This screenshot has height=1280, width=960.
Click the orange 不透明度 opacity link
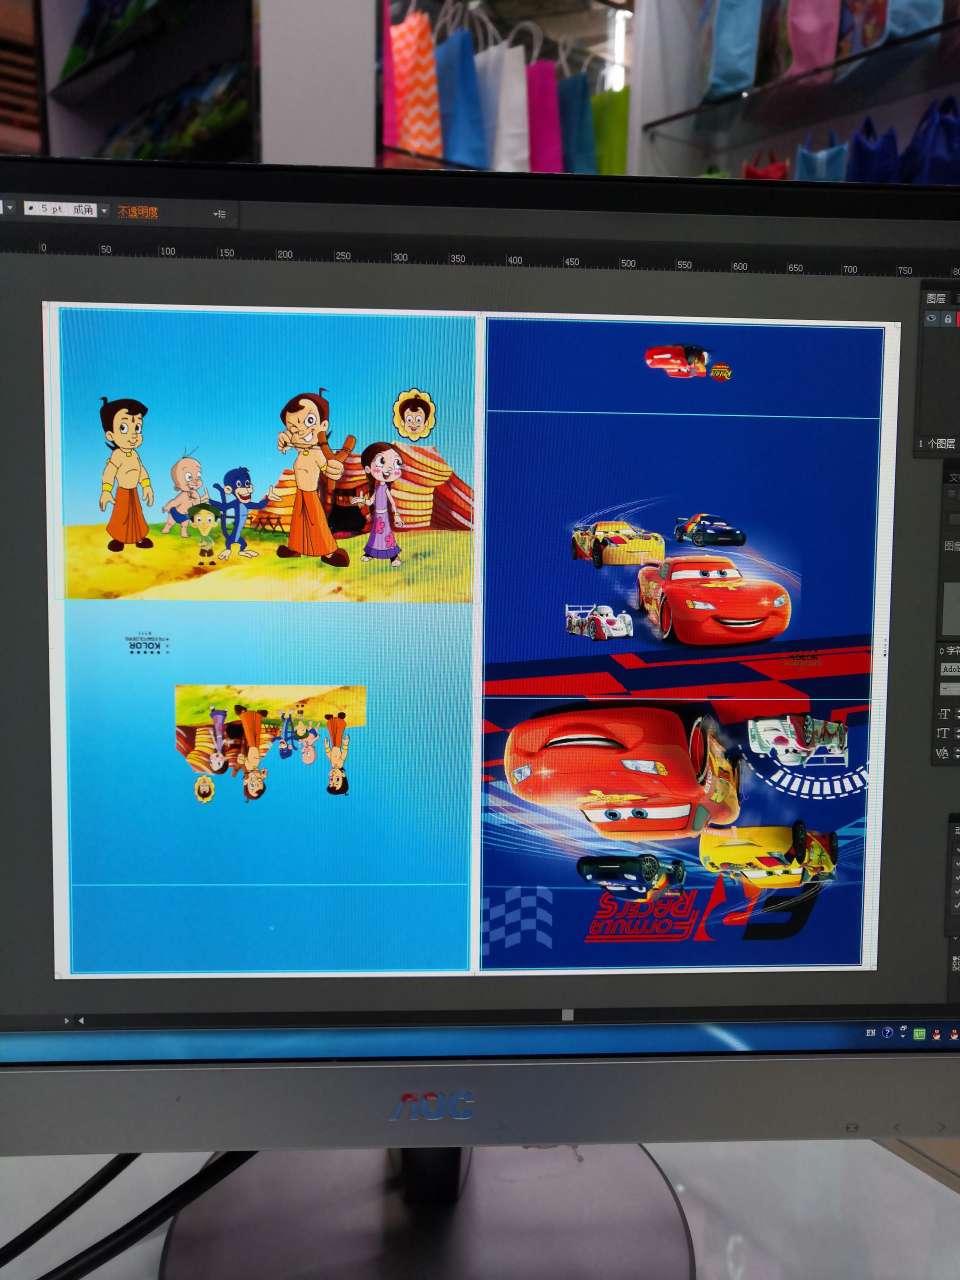[138, 212]
